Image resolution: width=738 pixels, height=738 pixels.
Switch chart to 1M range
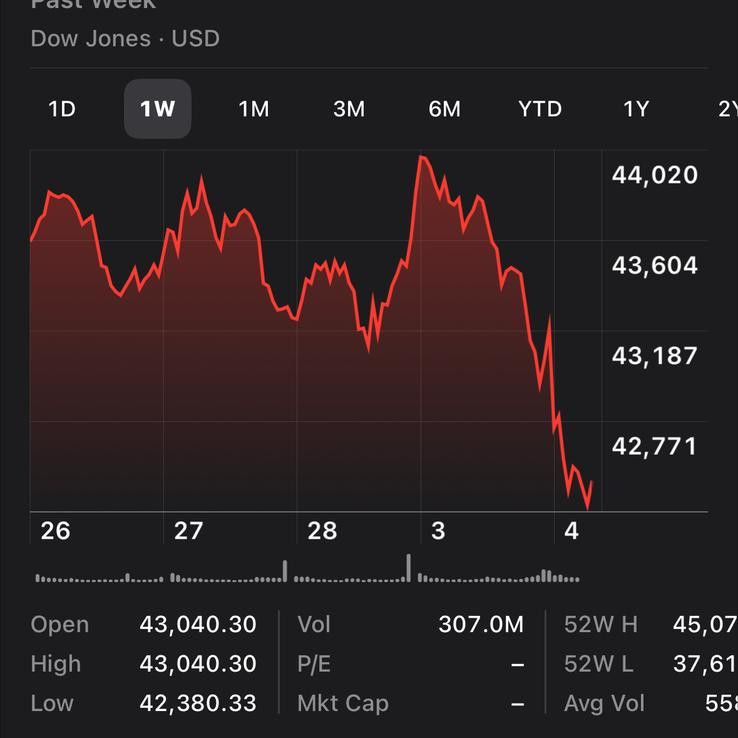click(253, 109)
